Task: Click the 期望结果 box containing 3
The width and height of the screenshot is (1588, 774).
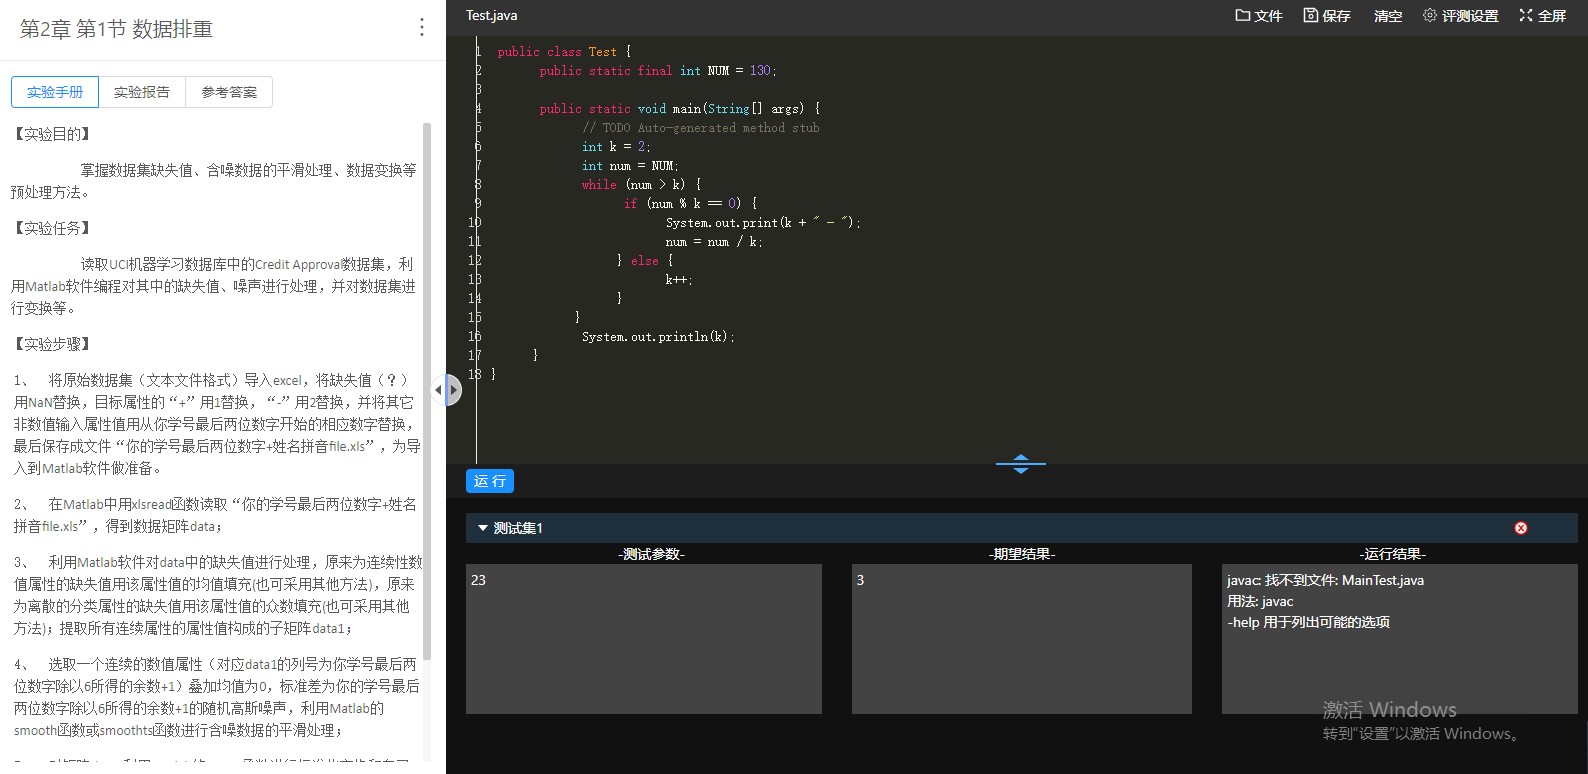Action: (x=1021, y=638)
